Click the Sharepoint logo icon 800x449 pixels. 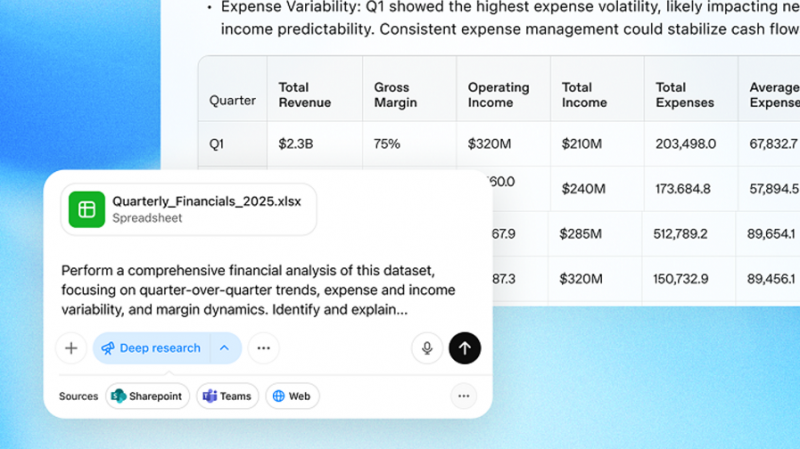[119, 396]
